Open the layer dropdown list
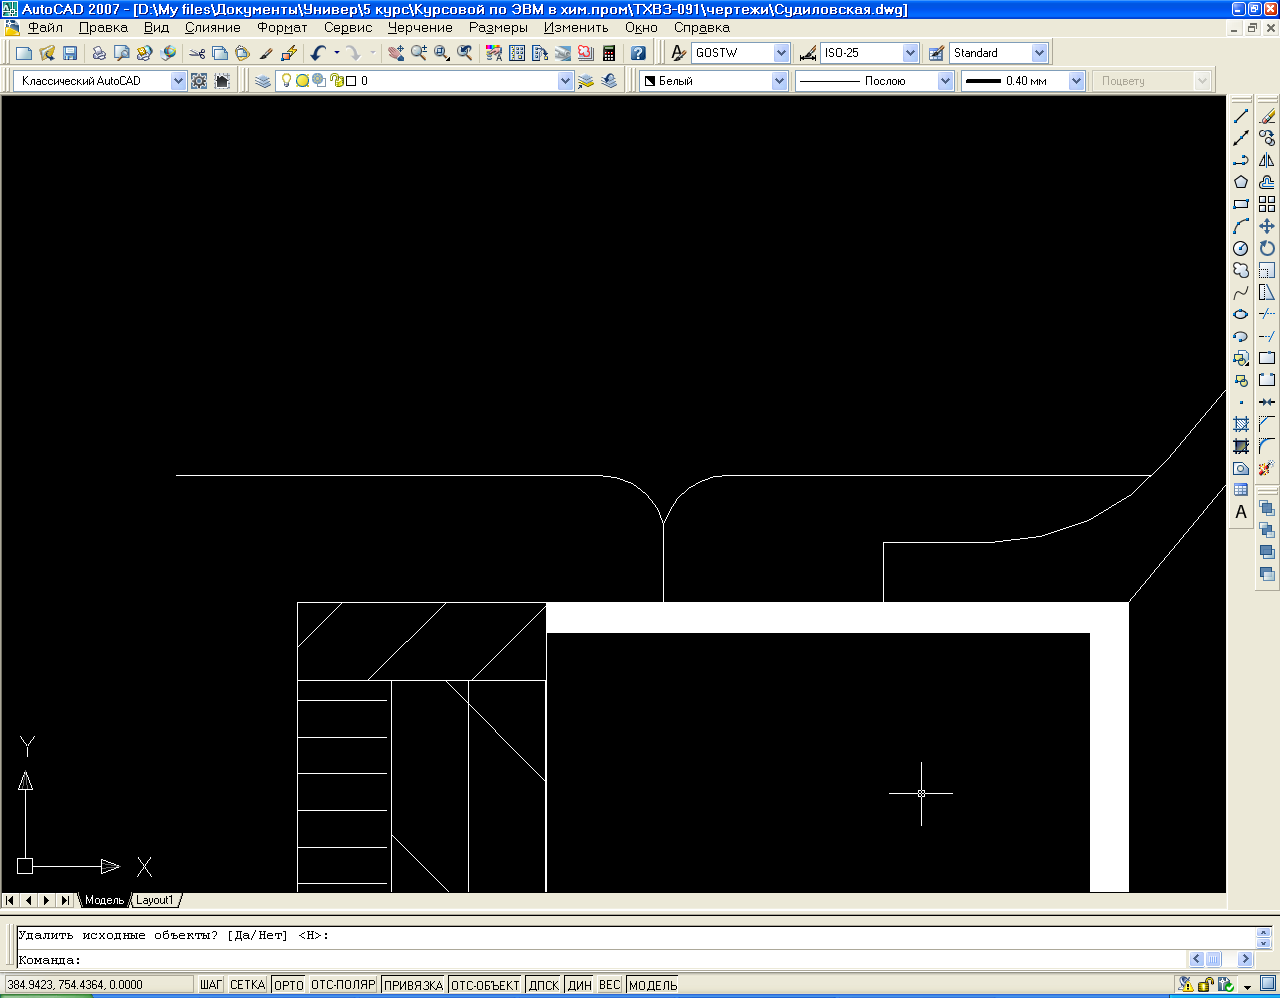The image size is (1280, 998). (x=565, y=81)
